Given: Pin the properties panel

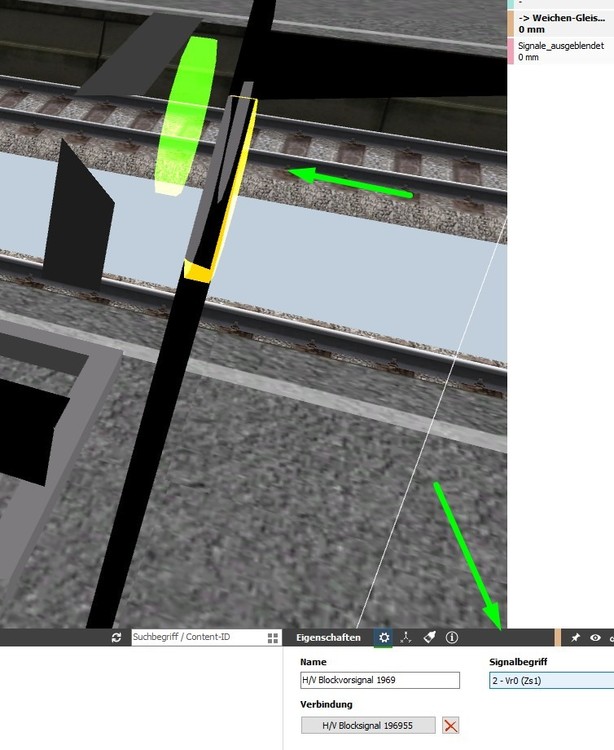Looking at the screenshot, I should (575, 638).
